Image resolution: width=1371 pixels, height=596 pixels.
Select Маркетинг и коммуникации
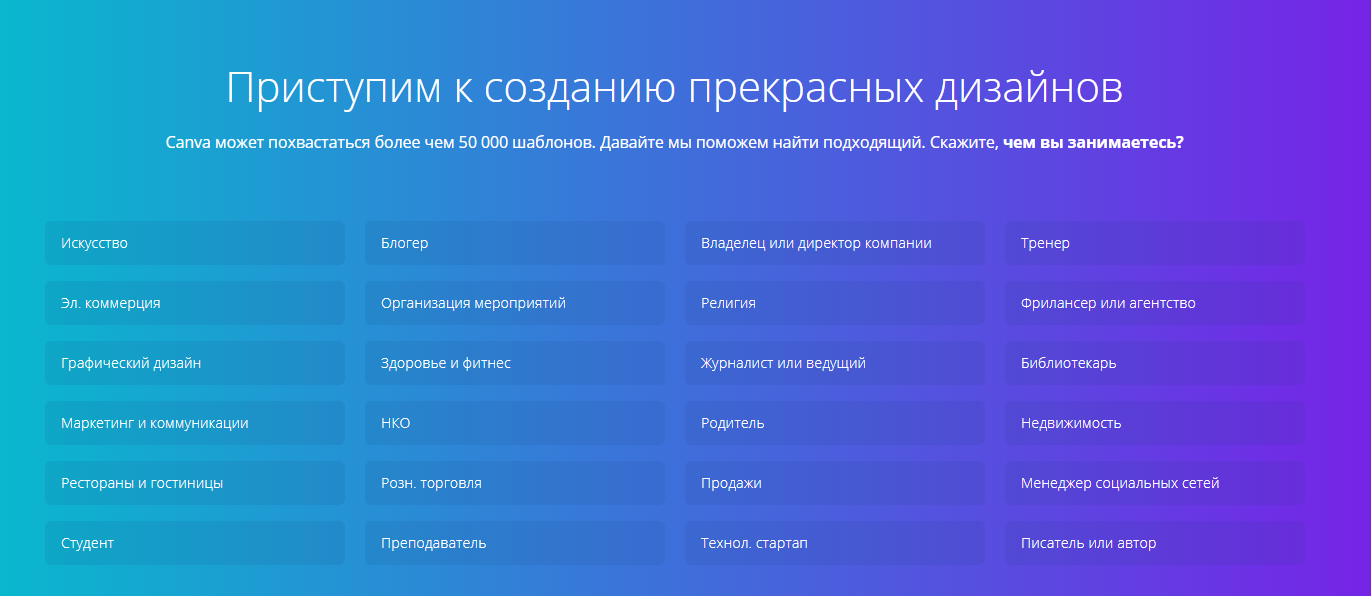pos(195,423)
